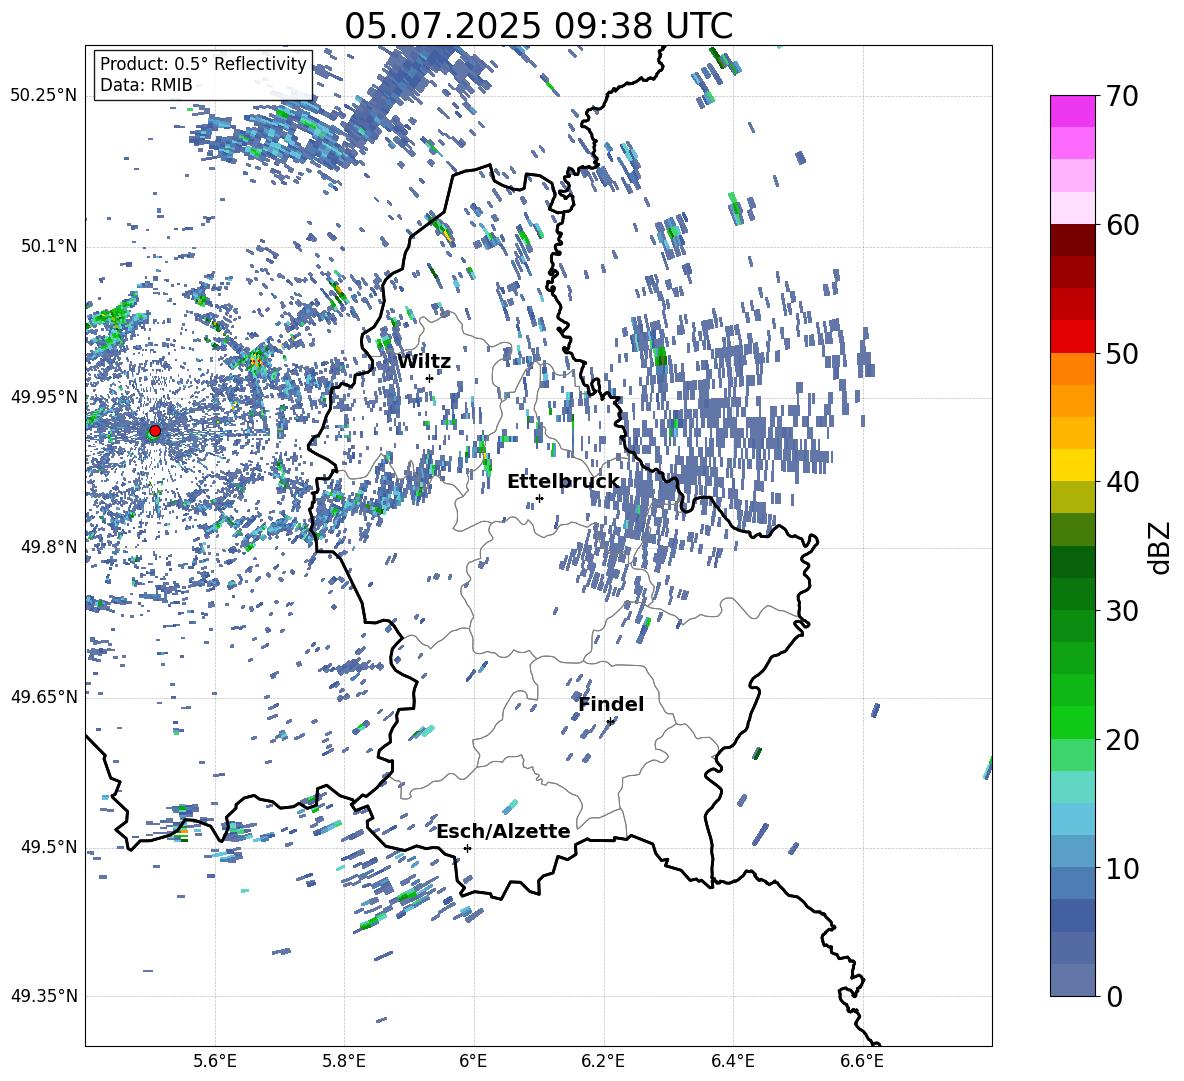Click the colorbar tick label 10
1184x1081 pixels.
point(1122,868)
